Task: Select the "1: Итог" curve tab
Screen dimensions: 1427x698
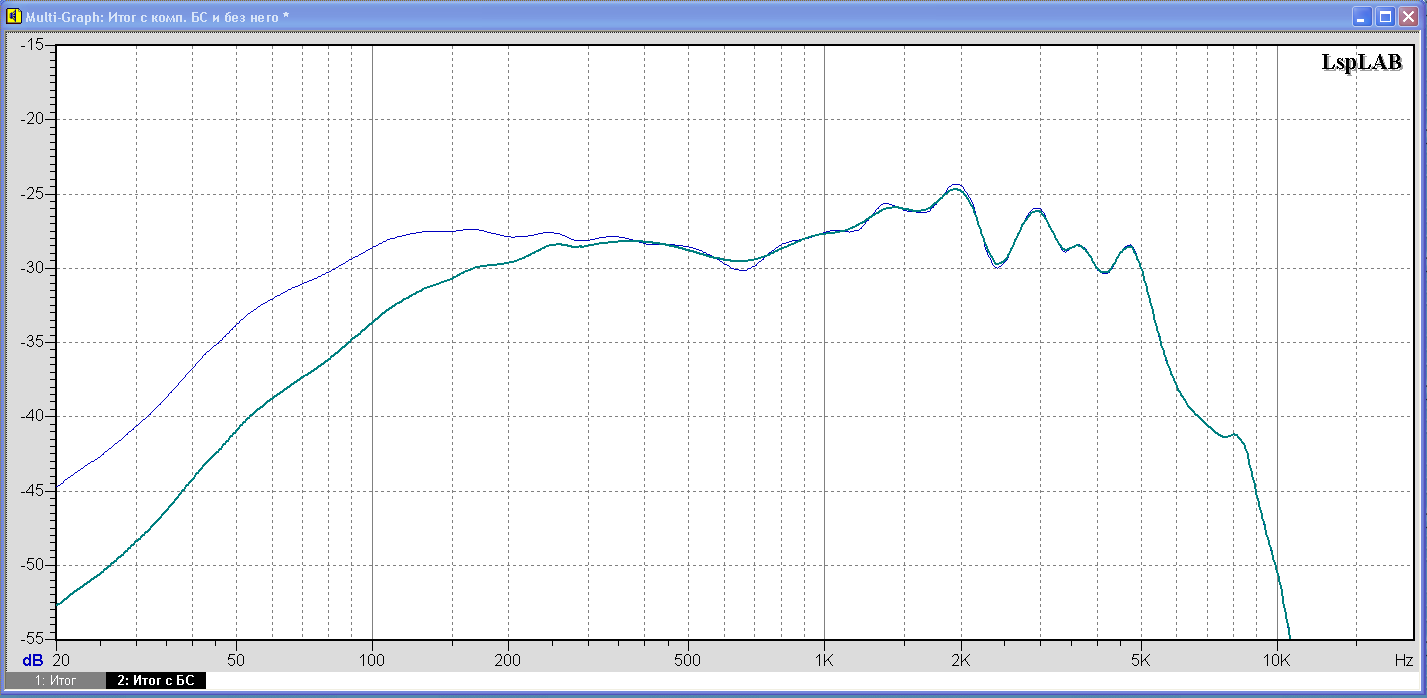Action: coord(56,681)
